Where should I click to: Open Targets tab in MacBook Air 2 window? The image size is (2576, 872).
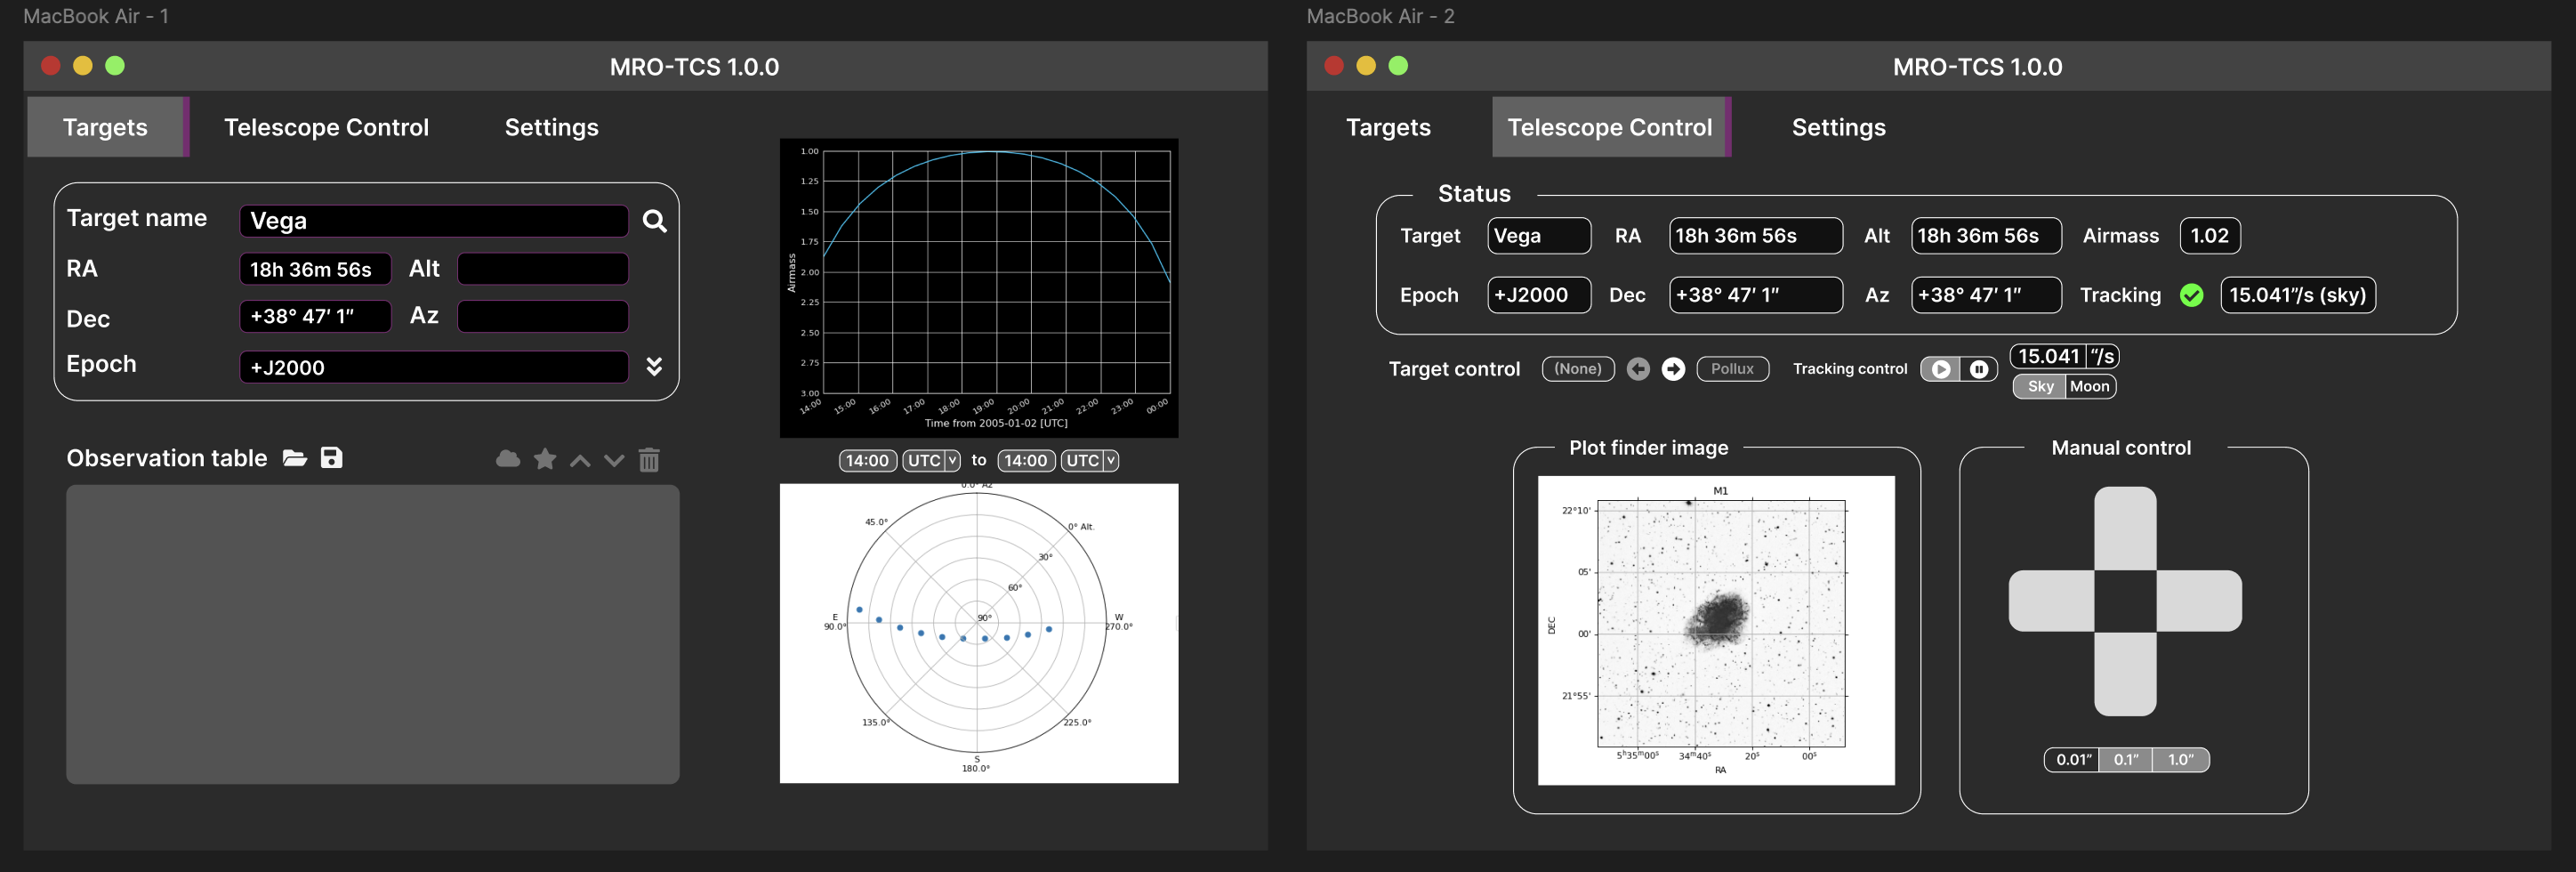[1388, 127]
